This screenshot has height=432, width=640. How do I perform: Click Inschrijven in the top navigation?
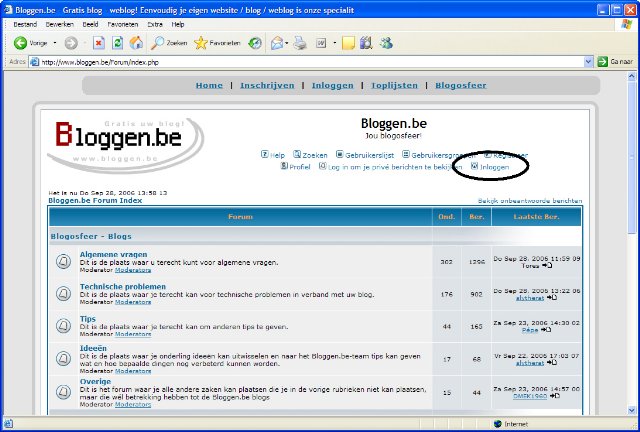click(x=268, y=86)
